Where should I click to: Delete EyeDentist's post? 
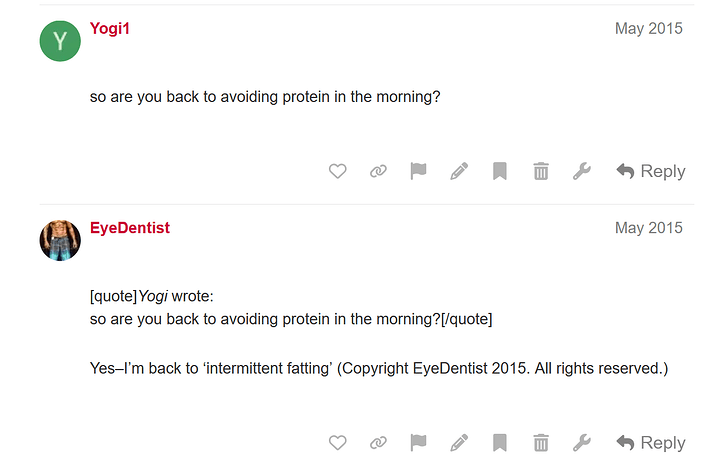pyautogui.click(x=541, y=443)
